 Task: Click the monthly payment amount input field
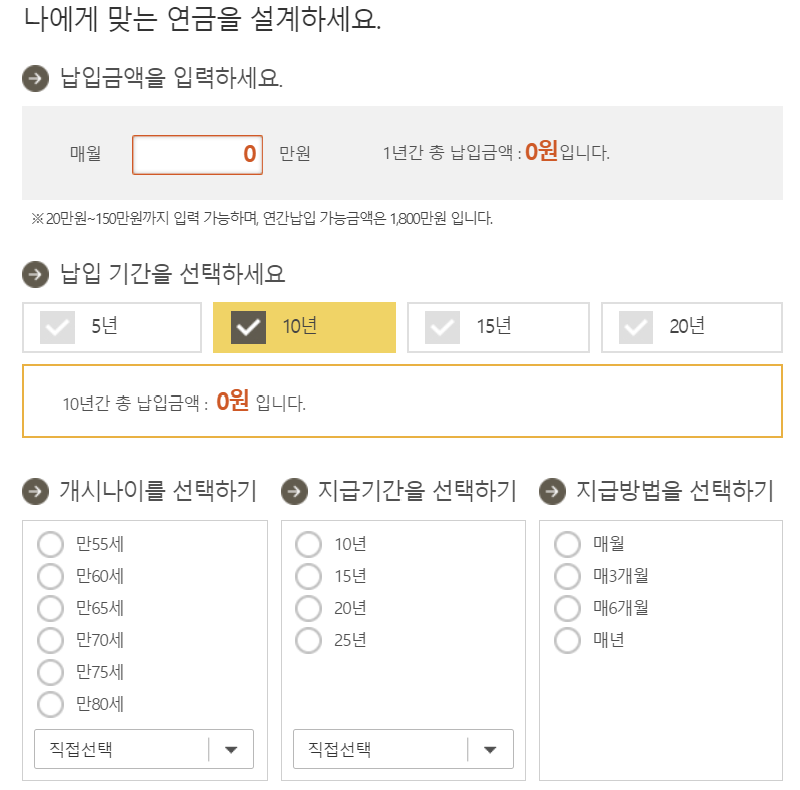197,155
